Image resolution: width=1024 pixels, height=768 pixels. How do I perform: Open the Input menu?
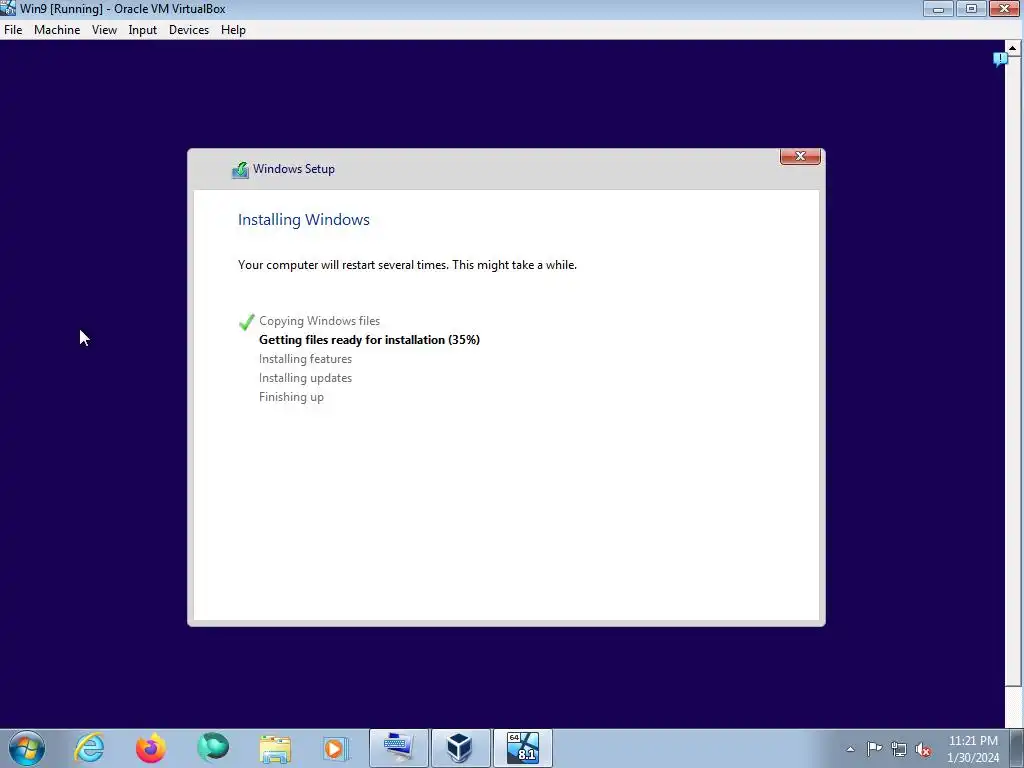(142, 30)
